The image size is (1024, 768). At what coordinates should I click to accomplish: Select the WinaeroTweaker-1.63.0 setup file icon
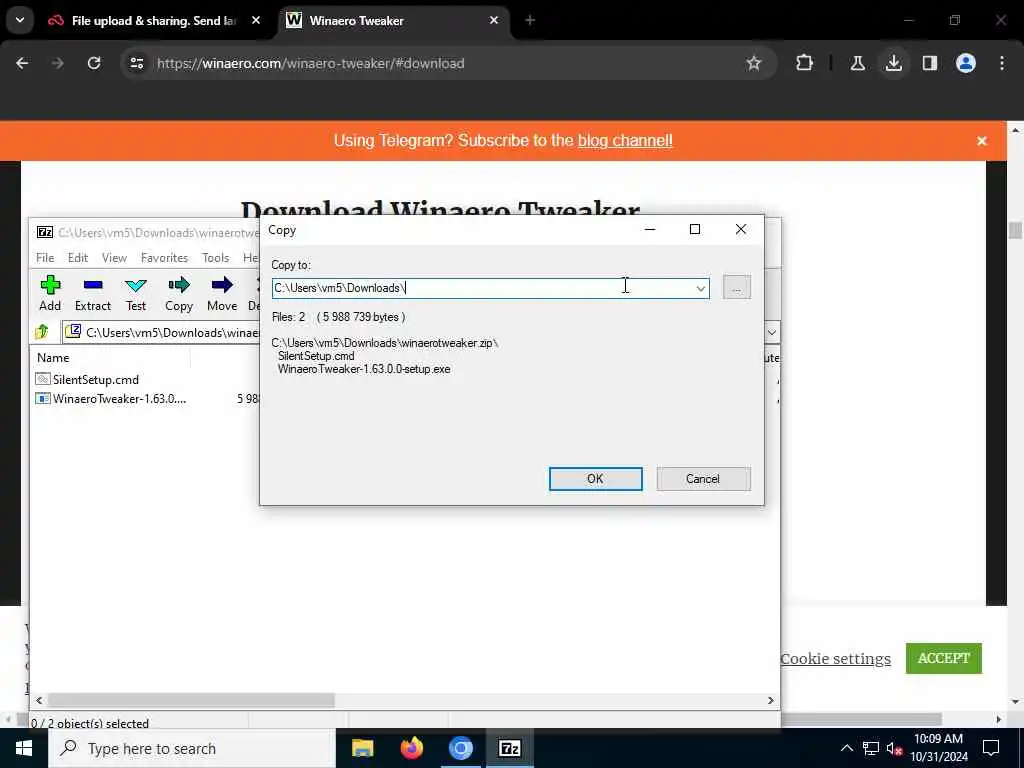42,398
